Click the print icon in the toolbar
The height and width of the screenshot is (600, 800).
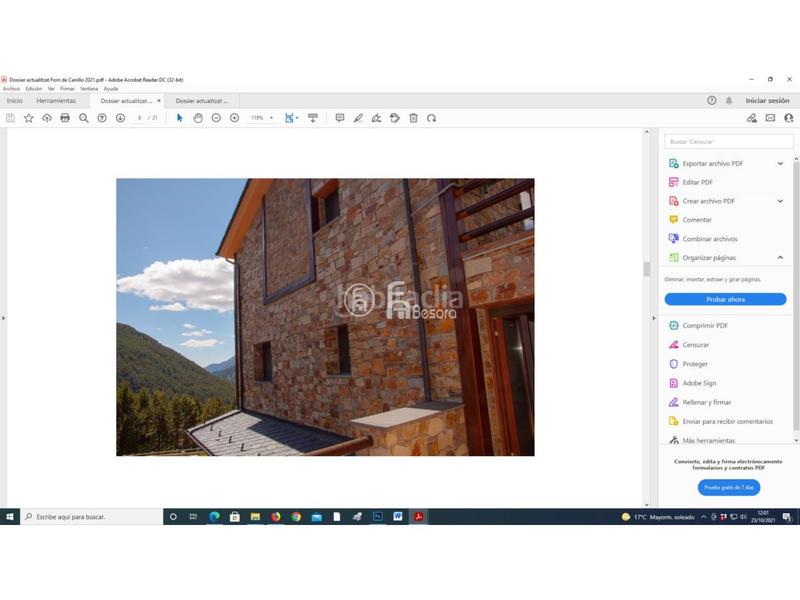click(65, 118)
